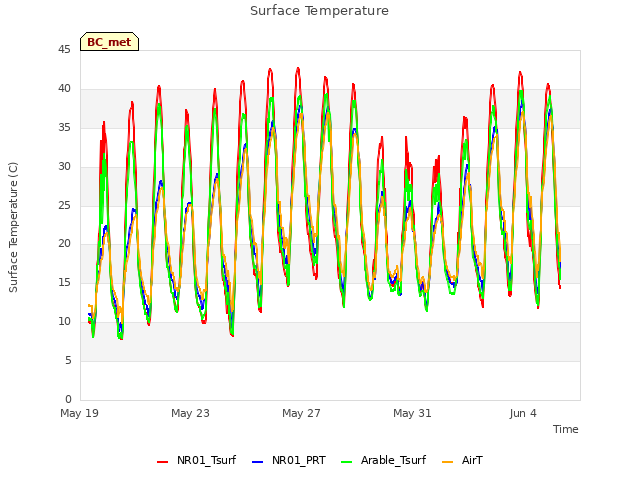Click the 10 y-axis tick label
This screenshot has height=480, width=640.
tap(64, 321)
